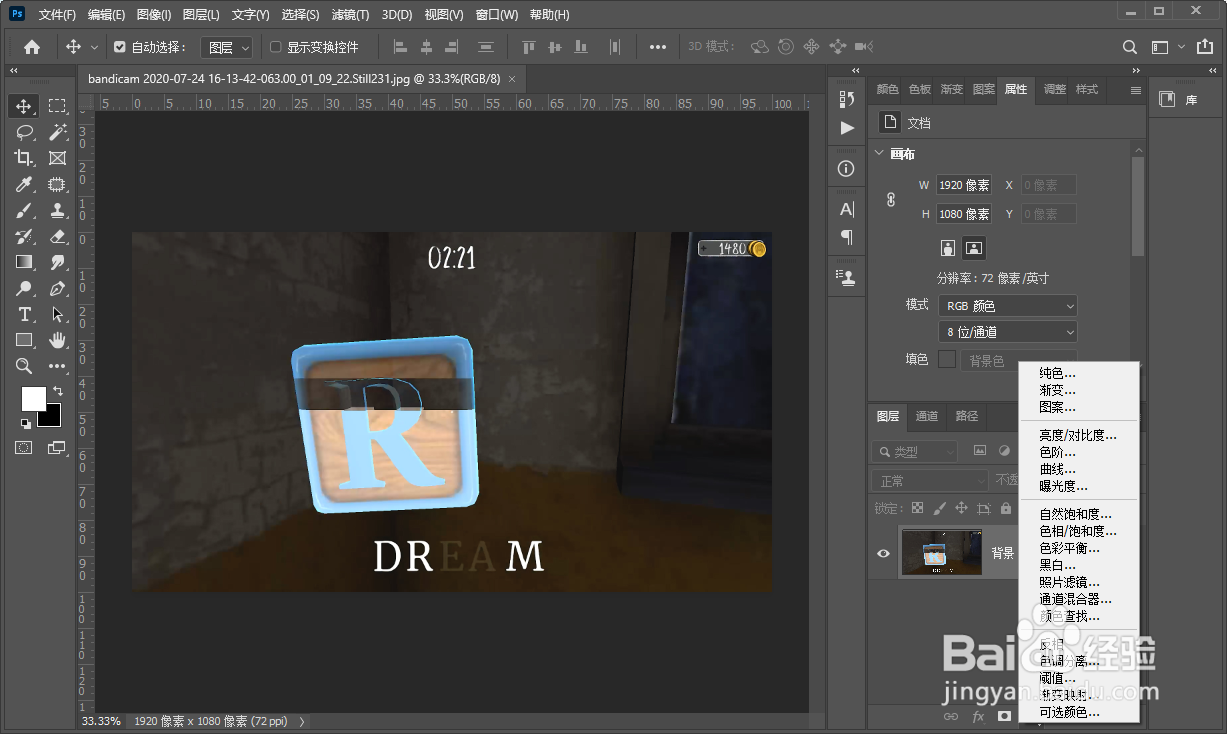Select the Move tool
This screenshot has height=734, width=1227.
[25, 106]
